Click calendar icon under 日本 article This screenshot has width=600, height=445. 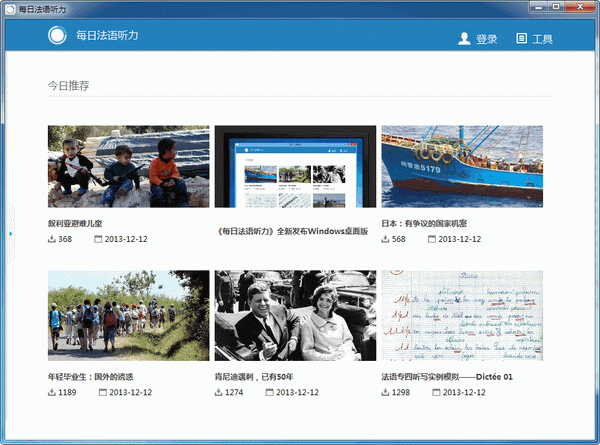coord(432,239)
